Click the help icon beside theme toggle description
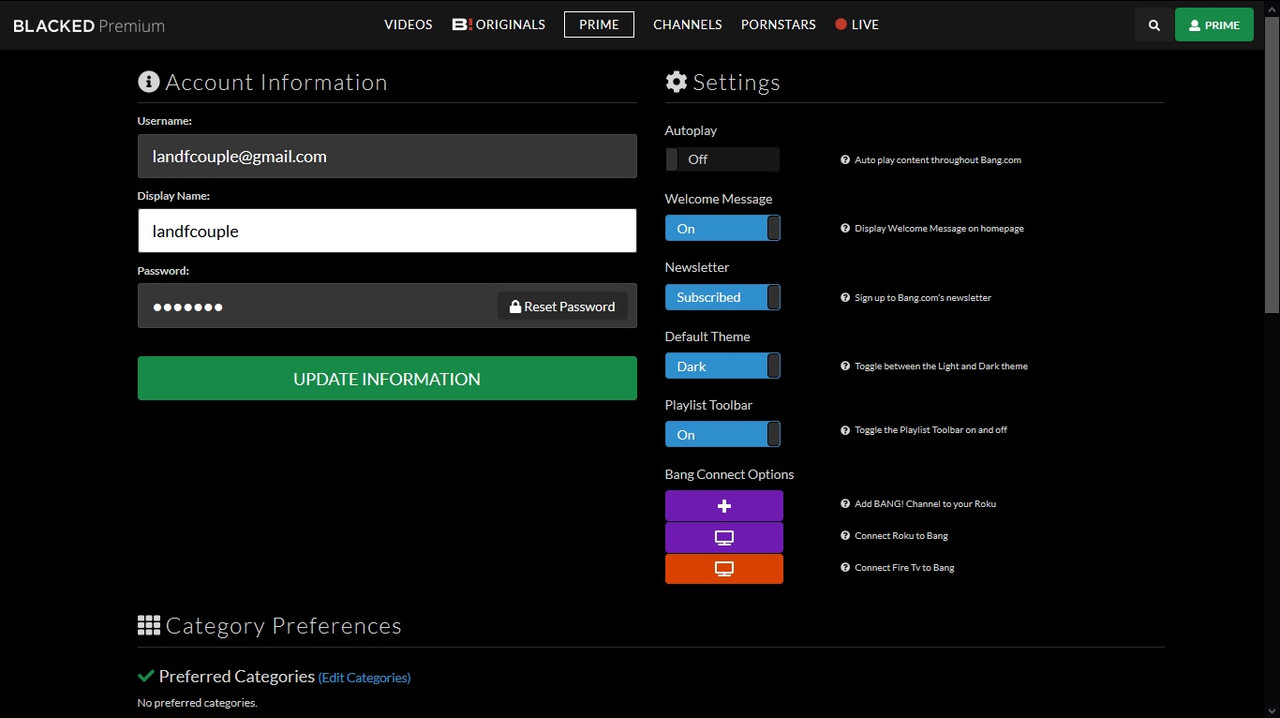Screen dimensions: 1280x718 pos(845,366)
